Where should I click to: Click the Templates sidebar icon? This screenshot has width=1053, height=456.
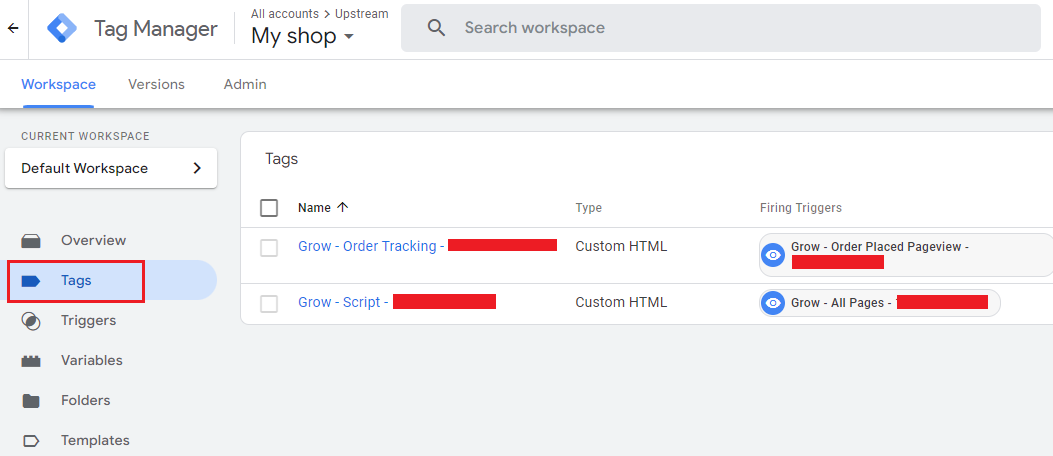31,441
